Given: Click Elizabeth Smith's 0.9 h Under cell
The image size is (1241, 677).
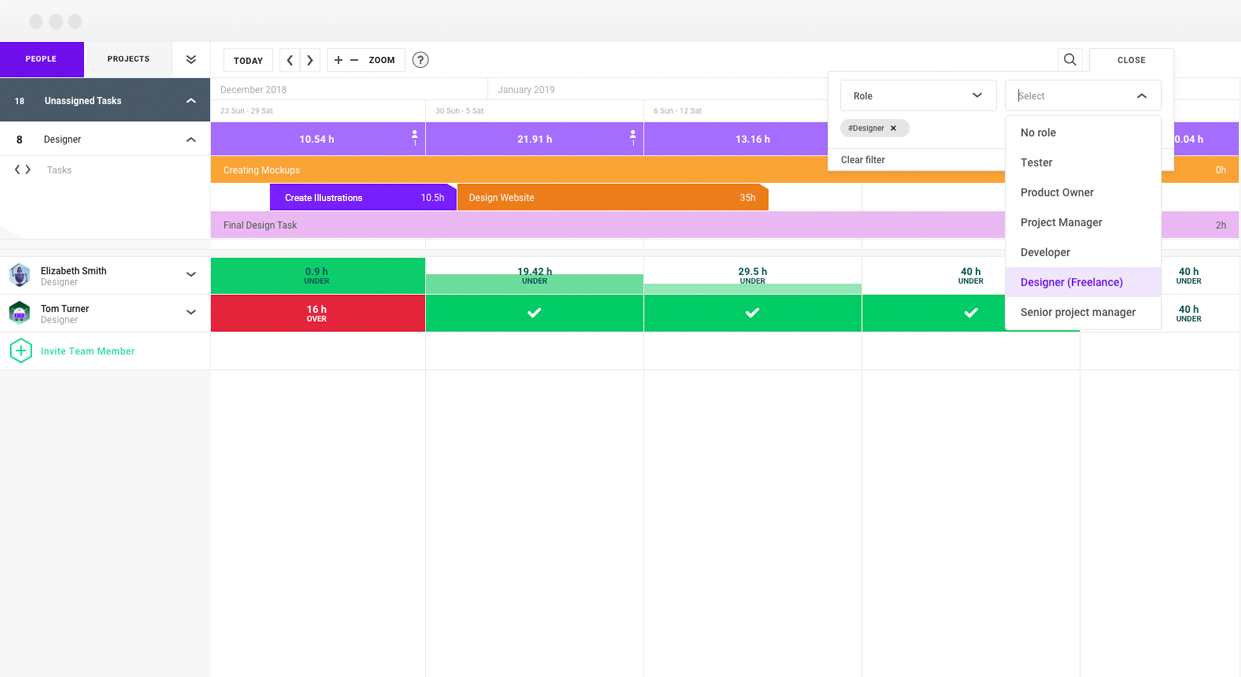Looking at the screenshot, I should click(x=317, y=275).
